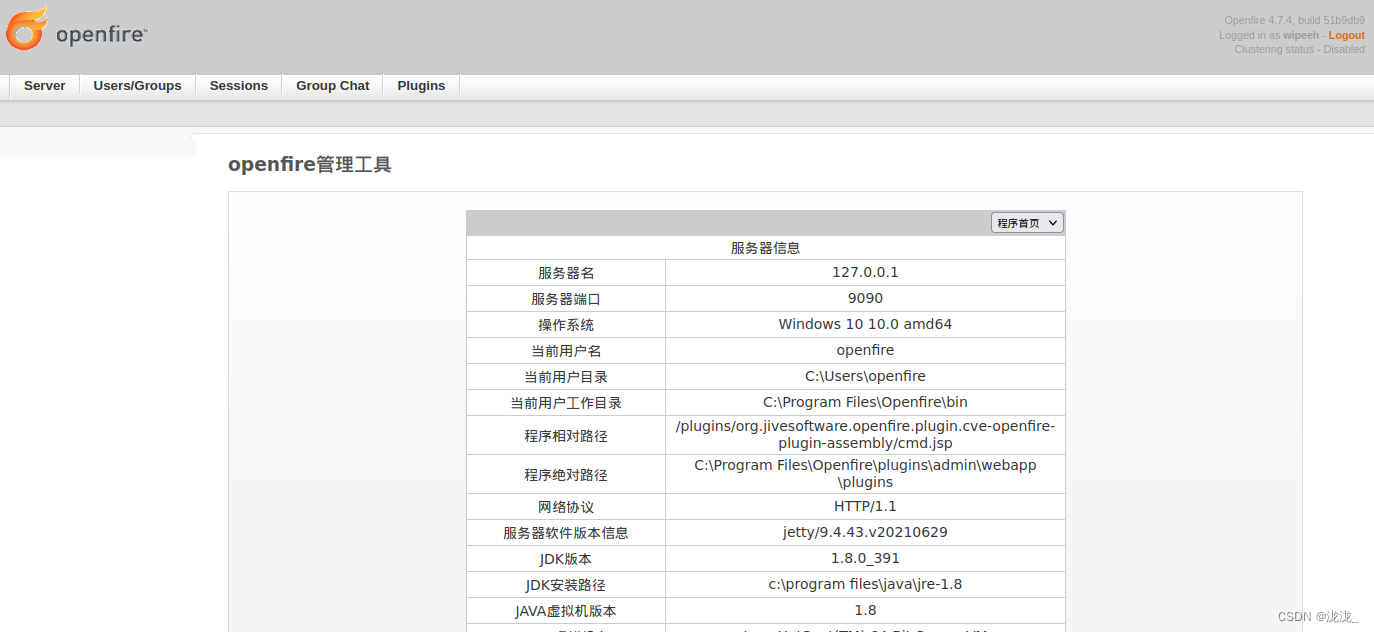The width and height of the screenshot is (1374, 632).
Task: Select the cmd.jsp relative path value
Action: click(x=865, y=435)
